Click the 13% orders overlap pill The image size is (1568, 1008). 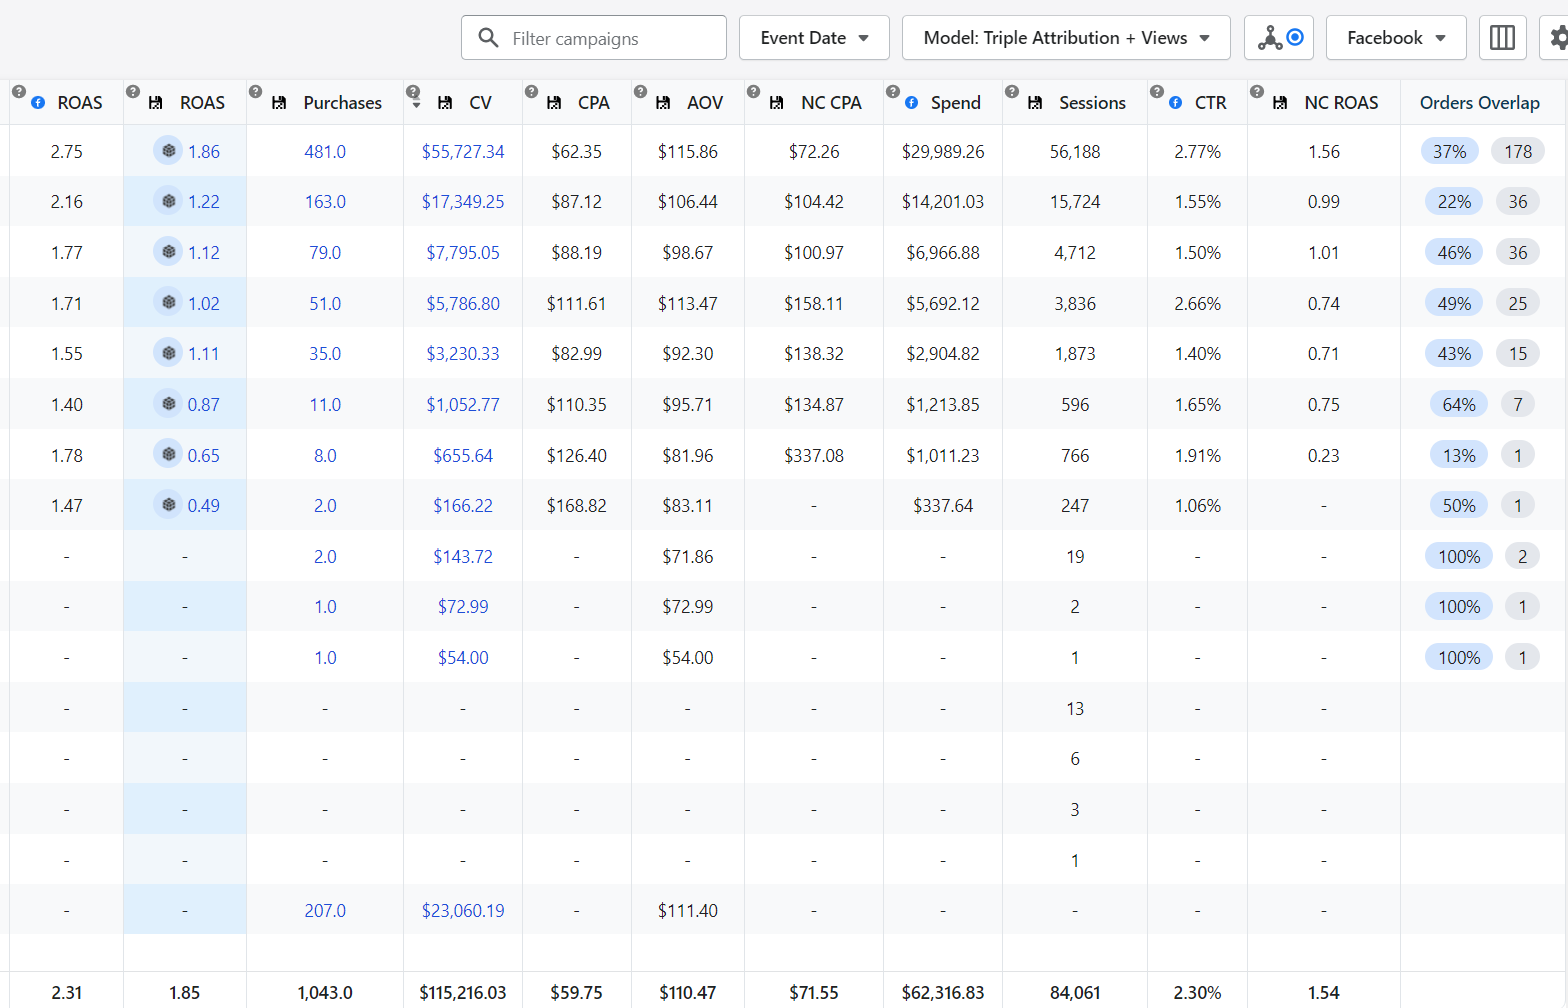[x=1459, y=455]
